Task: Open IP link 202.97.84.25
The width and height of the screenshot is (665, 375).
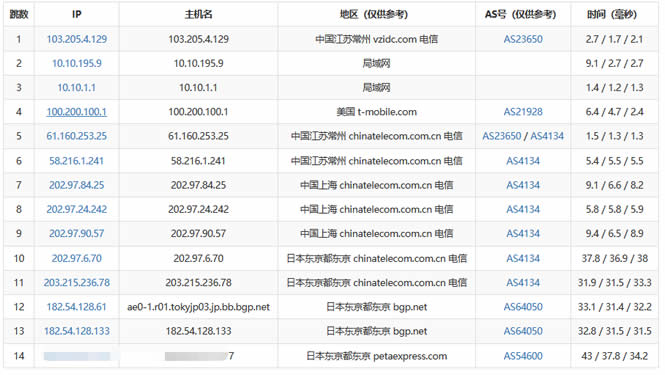Action: click(x=77, y=185)
